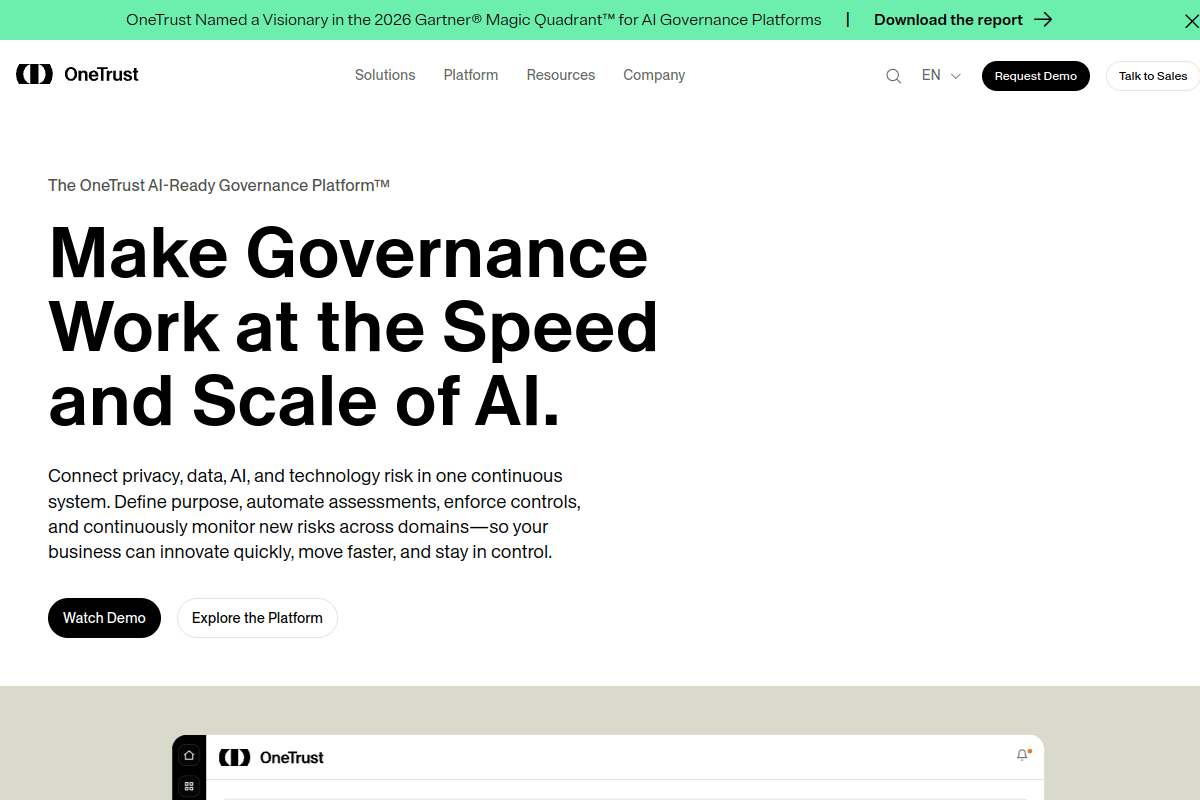1200x800 pixels.
Task: Click the Talk to Sales button
Action: 1153,76
